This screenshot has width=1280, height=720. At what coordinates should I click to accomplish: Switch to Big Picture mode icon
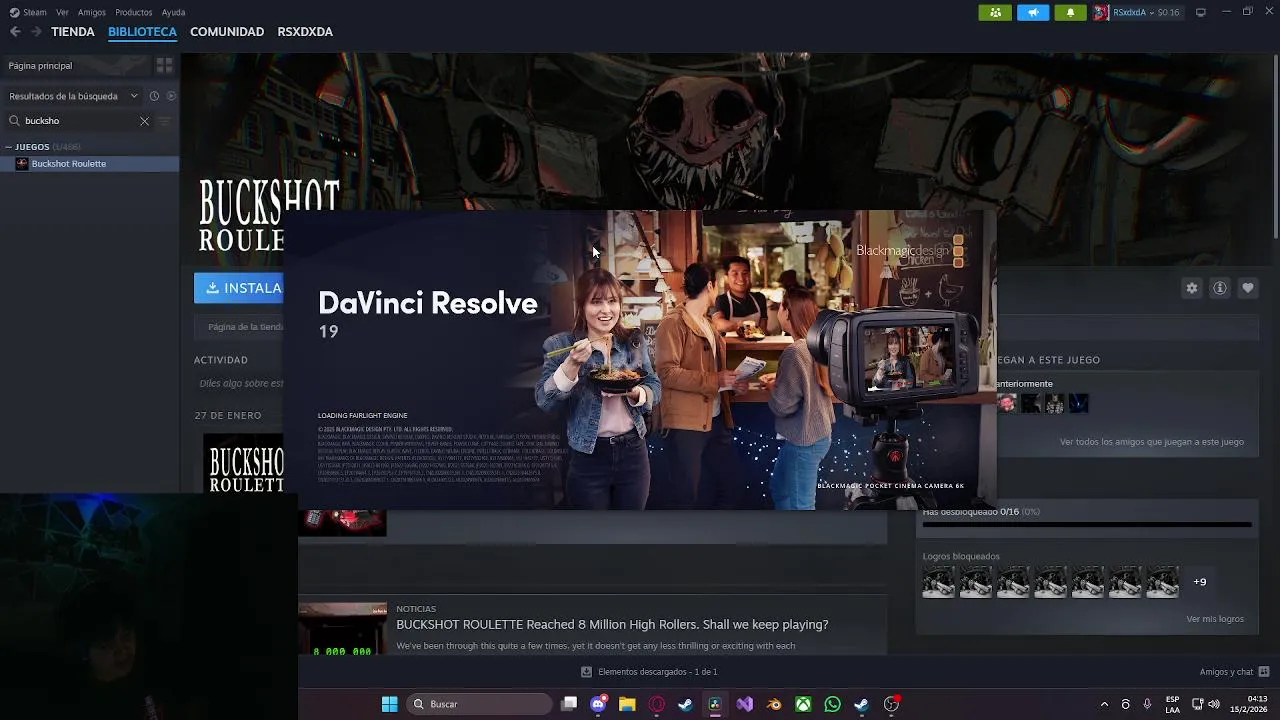click(1201, 12)
